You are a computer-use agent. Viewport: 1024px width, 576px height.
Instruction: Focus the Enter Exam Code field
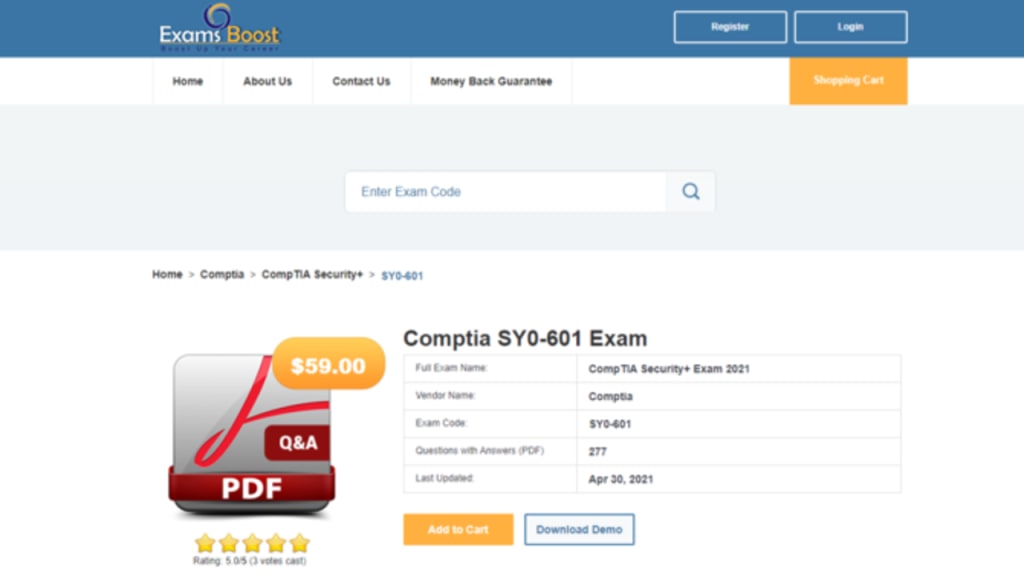coord(505,191)
